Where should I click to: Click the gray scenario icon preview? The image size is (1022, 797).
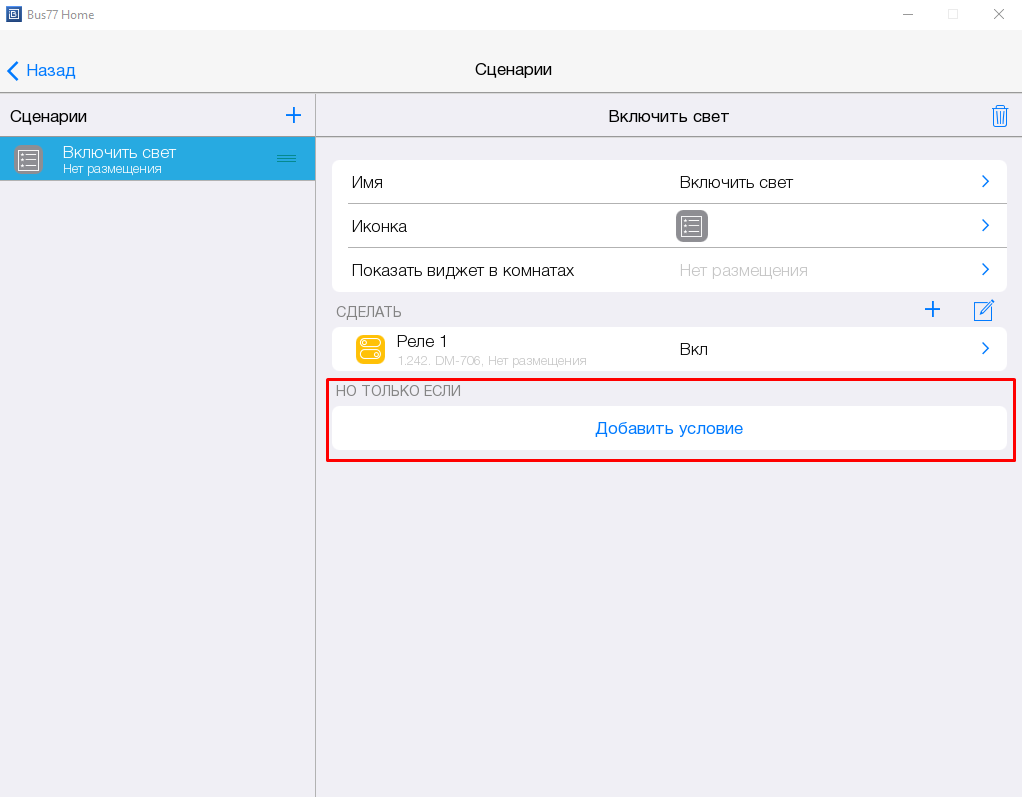[x=691, y=226]
